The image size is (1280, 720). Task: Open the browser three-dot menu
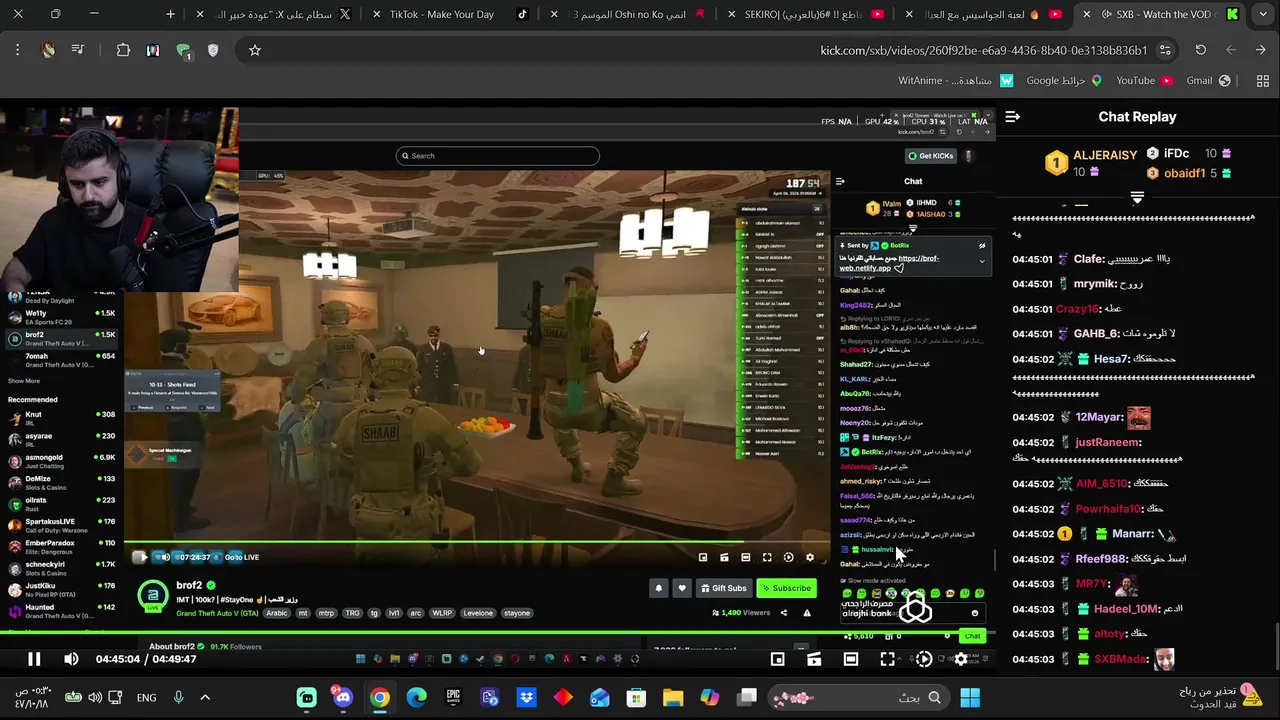[17, 50]
